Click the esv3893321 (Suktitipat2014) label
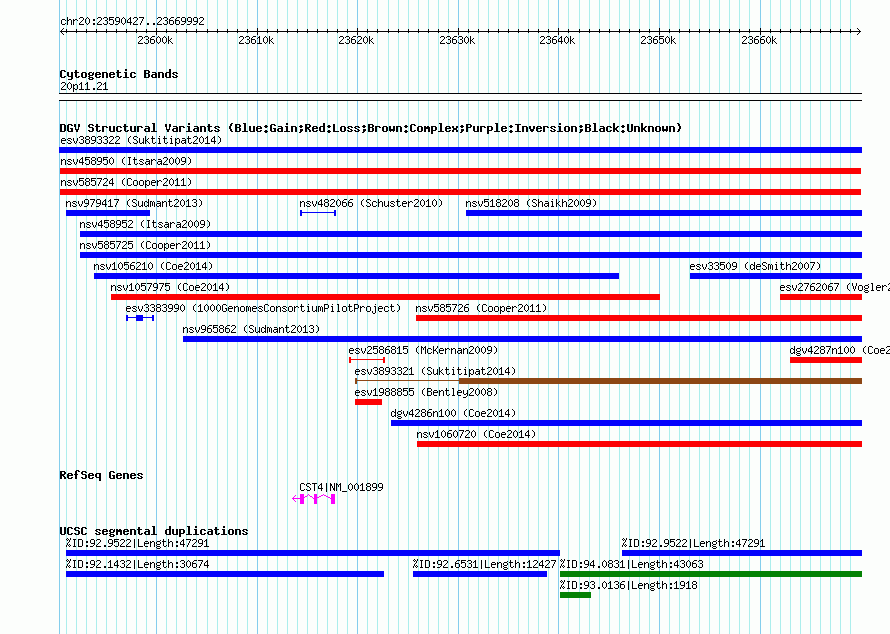890x634 pixels. pyautogui.click(x=435, y=371)
